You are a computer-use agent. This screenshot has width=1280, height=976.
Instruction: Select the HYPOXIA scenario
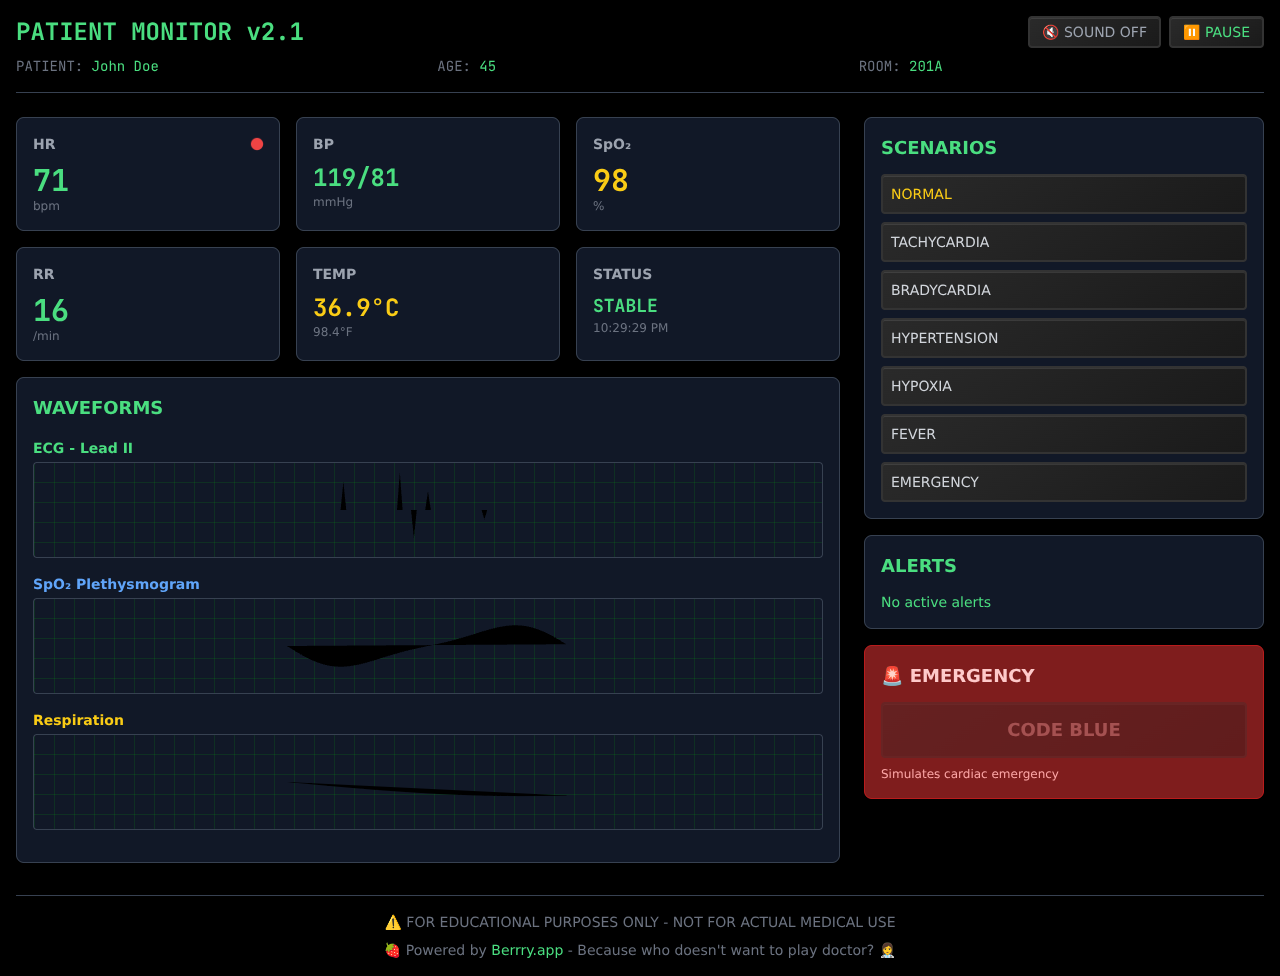pyautogui.click(x=1063, y=386)
